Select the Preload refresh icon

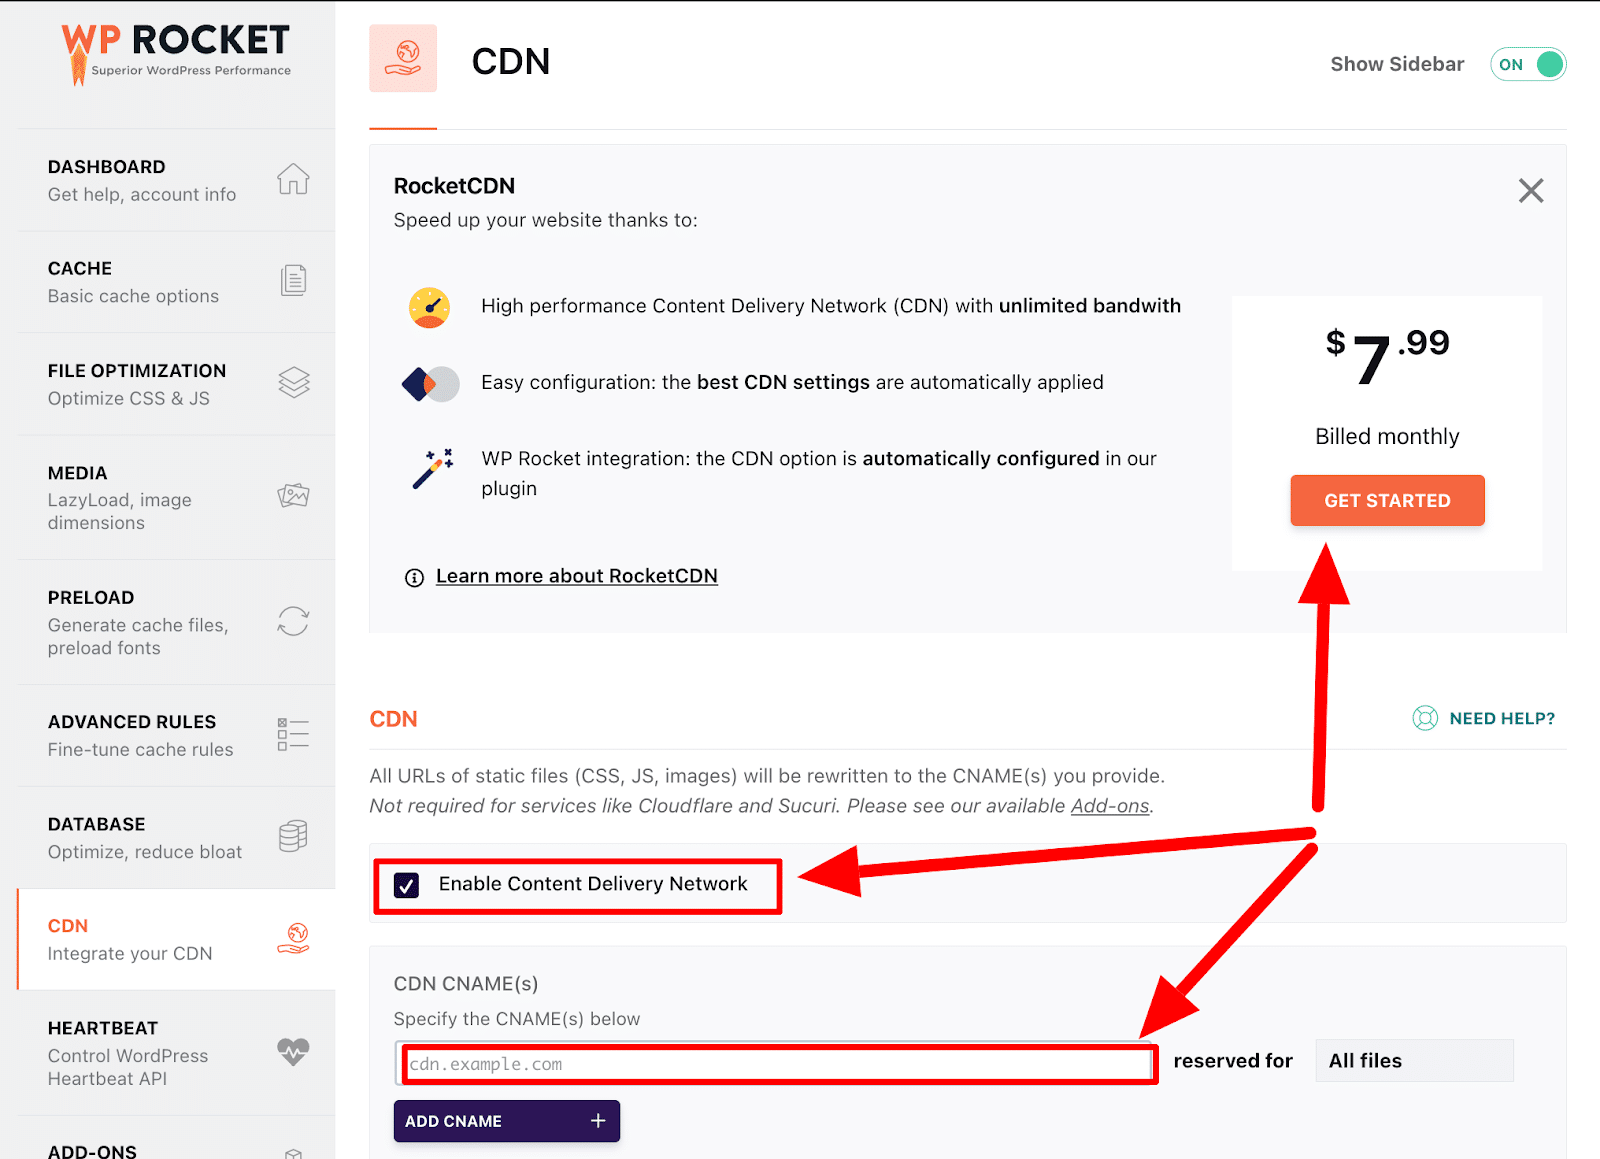(x=293, y=622)
